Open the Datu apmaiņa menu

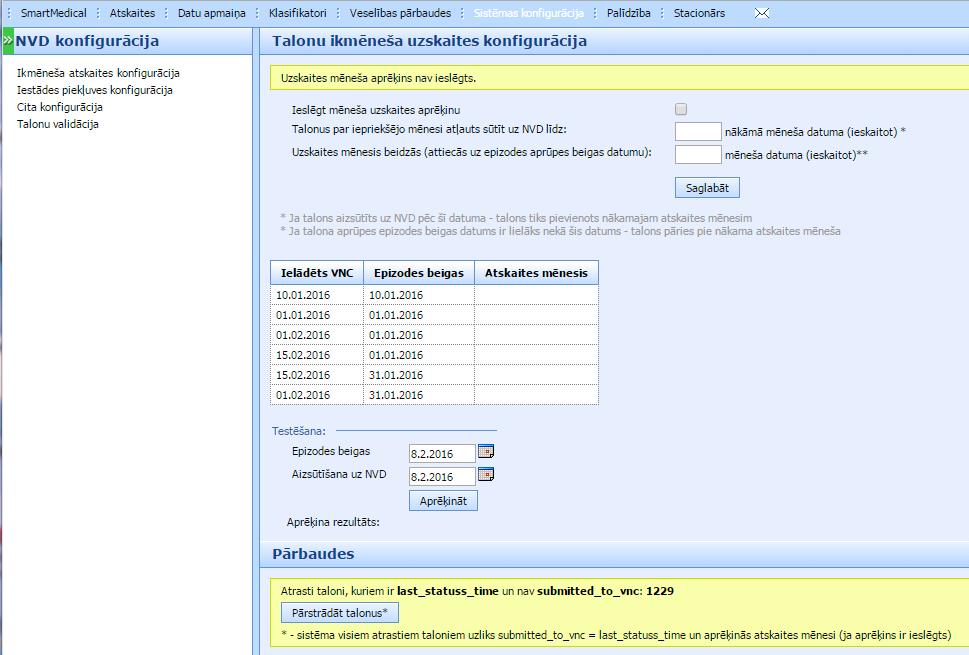(x=211, y=14)
